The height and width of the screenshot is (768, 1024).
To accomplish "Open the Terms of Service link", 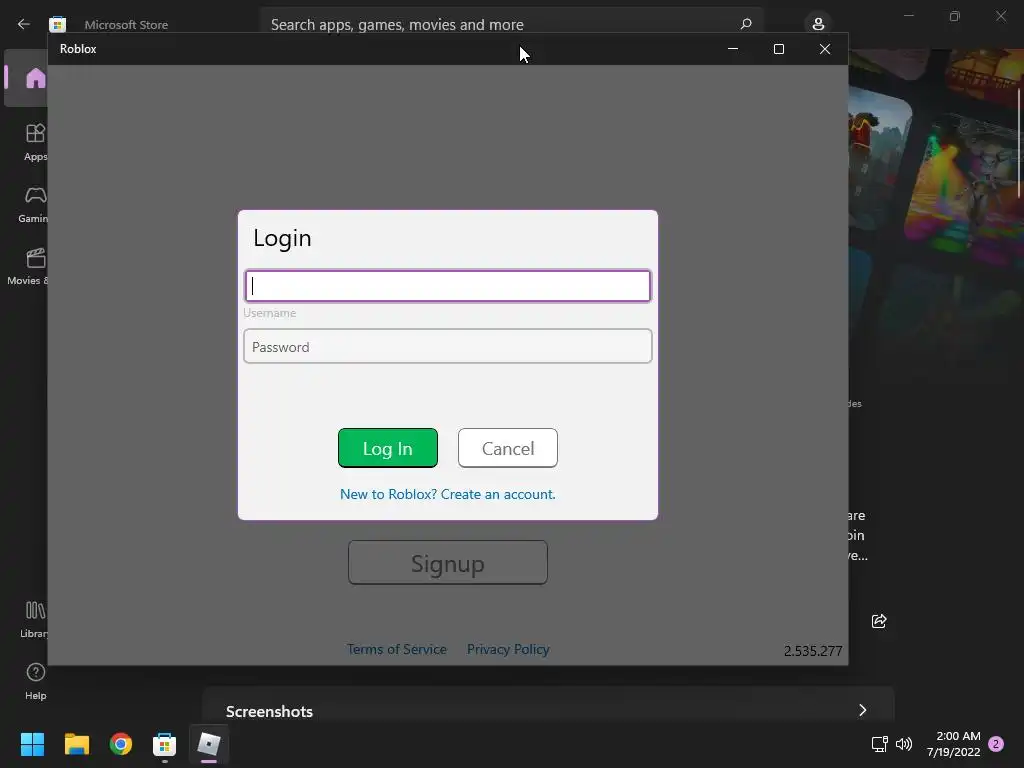I will pyautogui.click(x=397, y=649).
